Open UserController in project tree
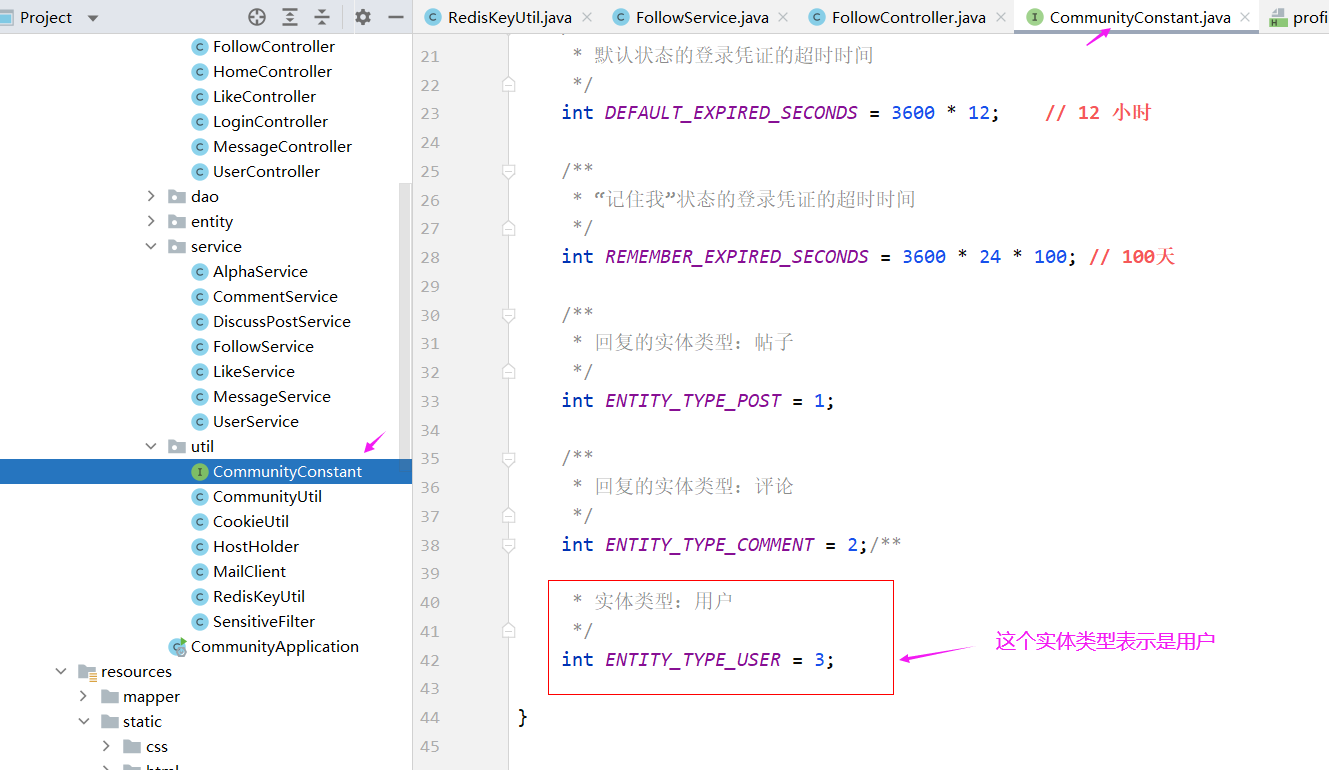The height and width of the screenshot is (770, 1329). point(266,171)
